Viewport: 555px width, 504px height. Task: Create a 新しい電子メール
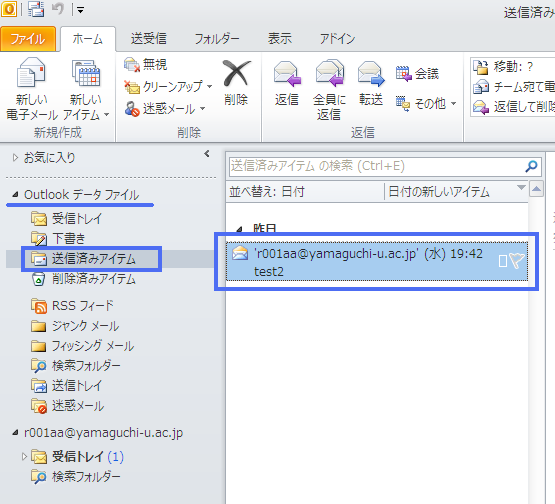click(x=32, y=89)
